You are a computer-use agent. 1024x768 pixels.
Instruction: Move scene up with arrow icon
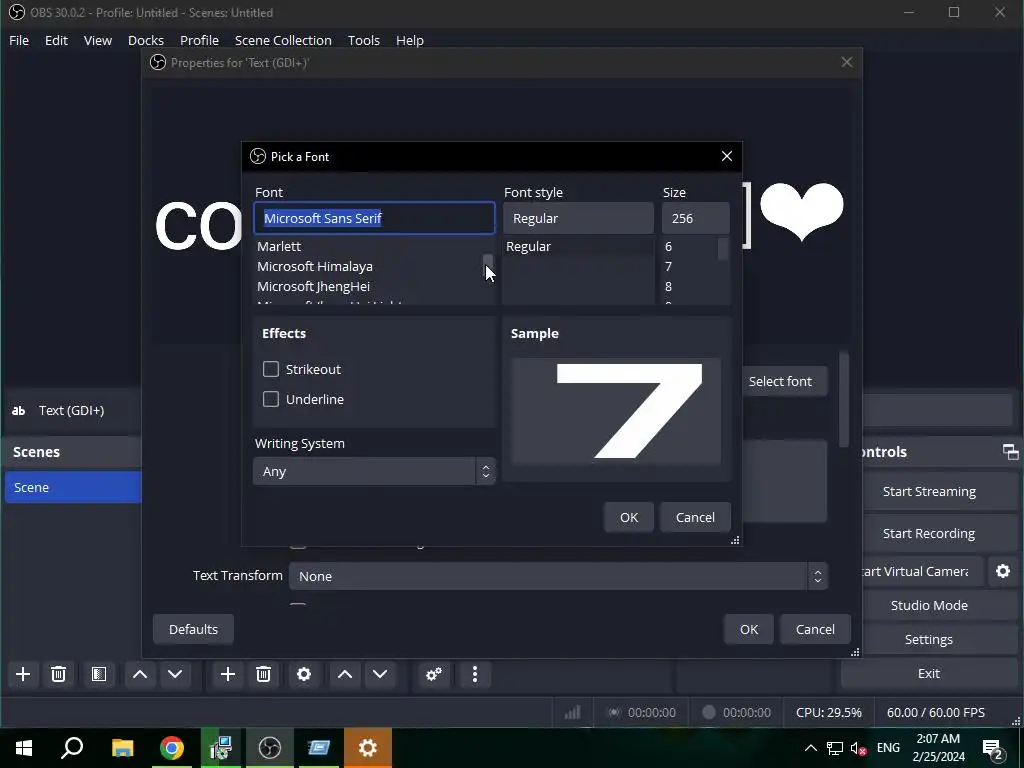click(140, 674)
